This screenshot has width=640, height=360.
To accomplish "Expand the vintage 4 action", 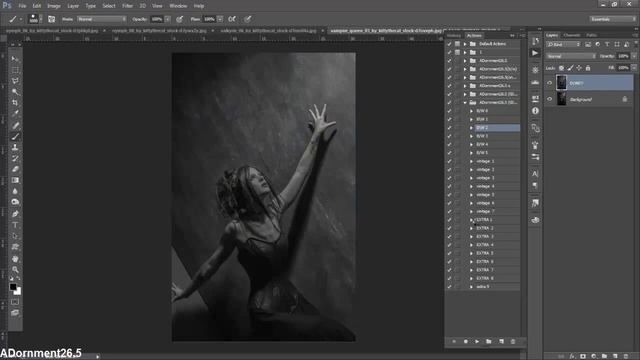I will pyautogui.click(x=471, y=187).
